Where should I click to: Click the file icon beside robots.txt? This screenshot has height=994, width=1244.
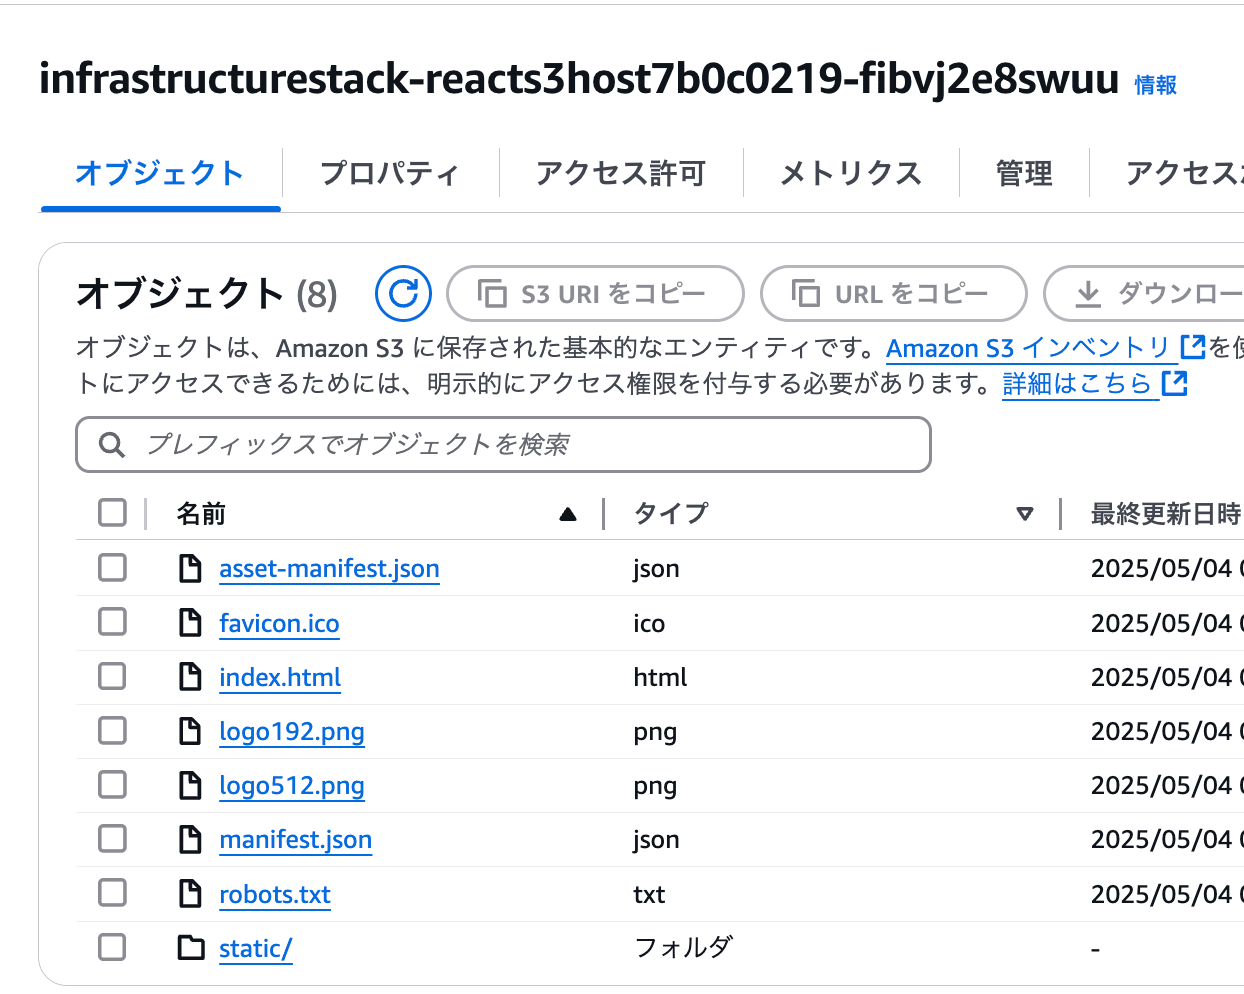[x=190, y=893]
